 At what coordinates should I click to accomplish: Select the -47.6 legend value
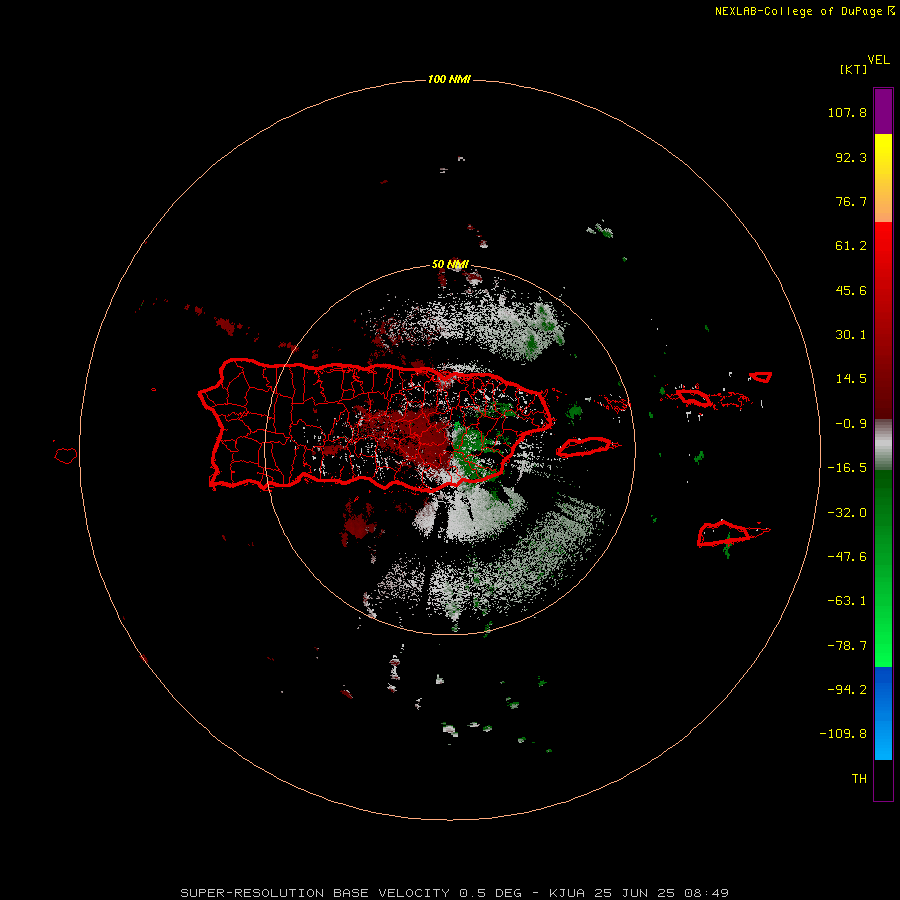click(x=847, y=557)
